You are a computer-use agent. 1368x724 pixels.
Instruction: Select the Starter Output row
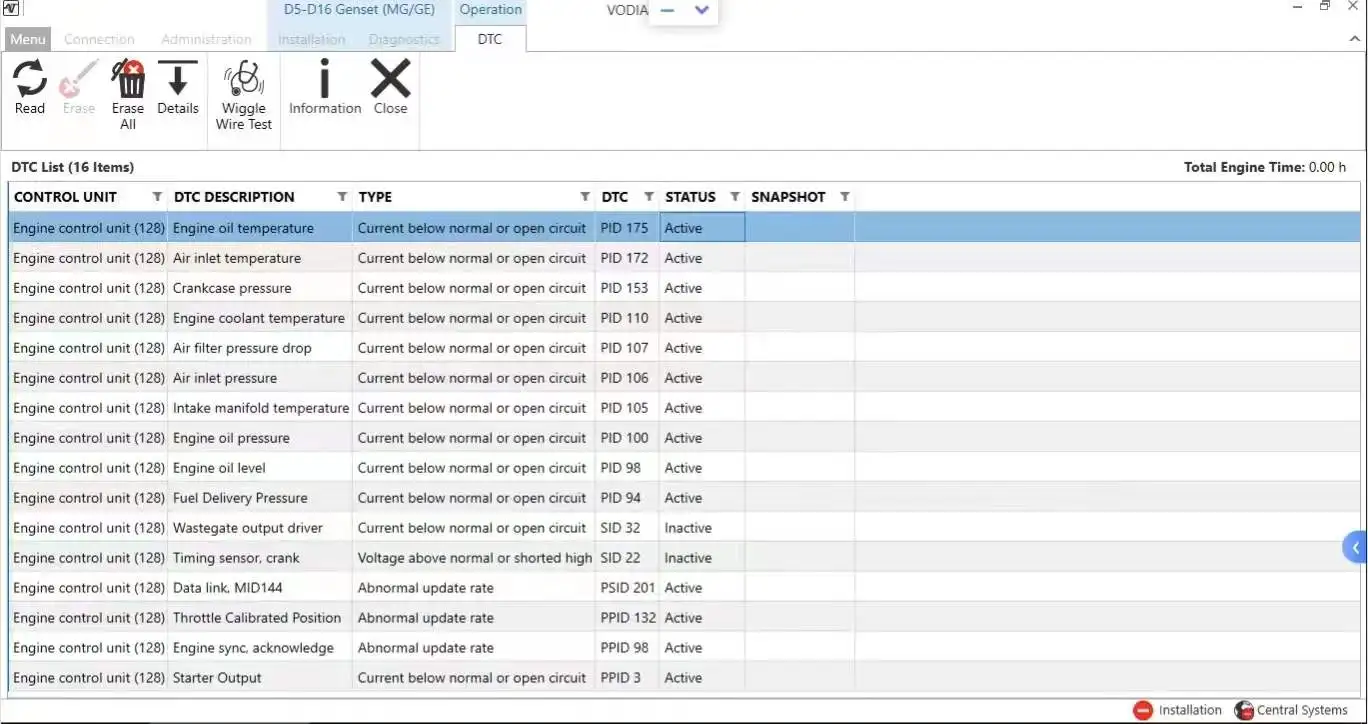[x=684, y=678]
